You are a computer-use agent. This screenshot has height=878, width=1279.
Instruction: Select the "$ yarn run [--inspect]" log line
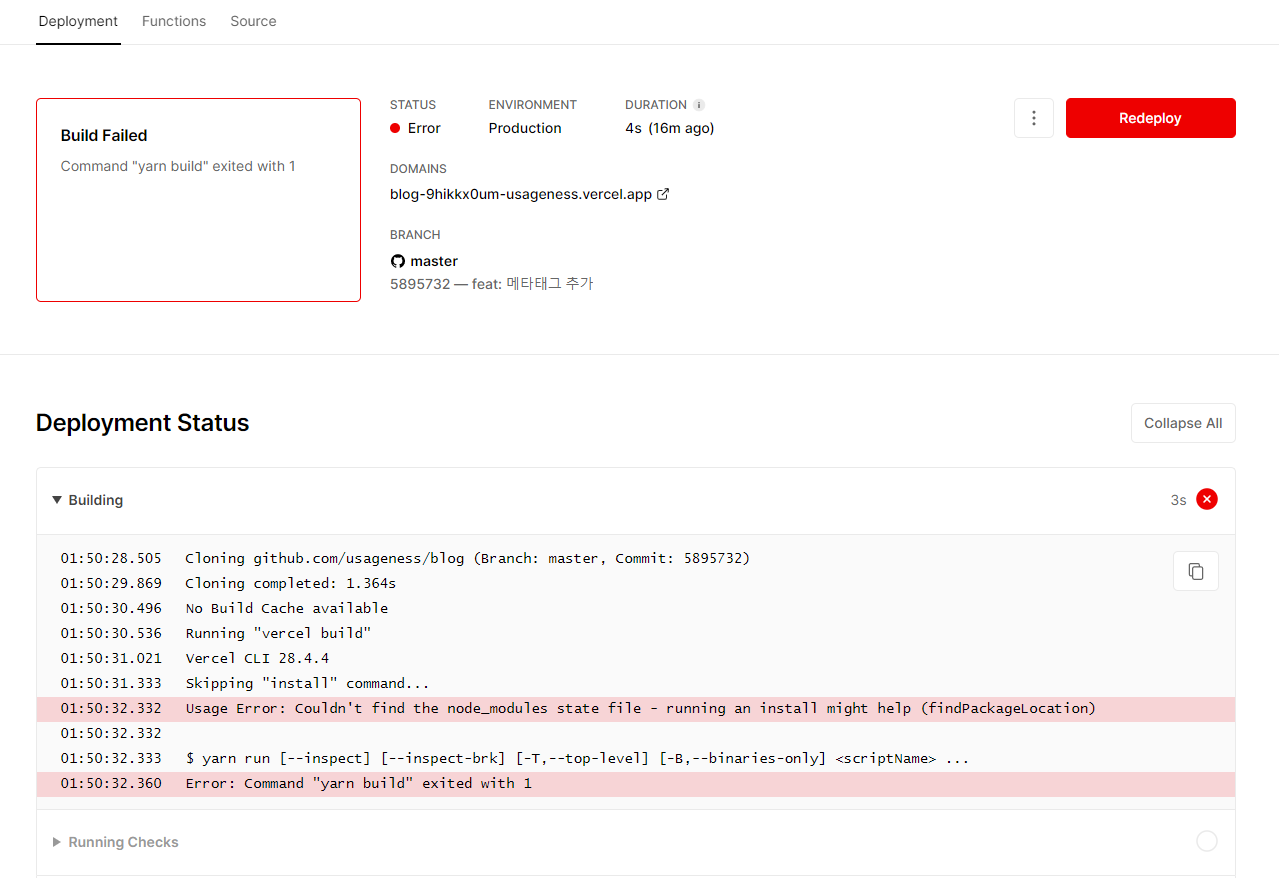636,759
